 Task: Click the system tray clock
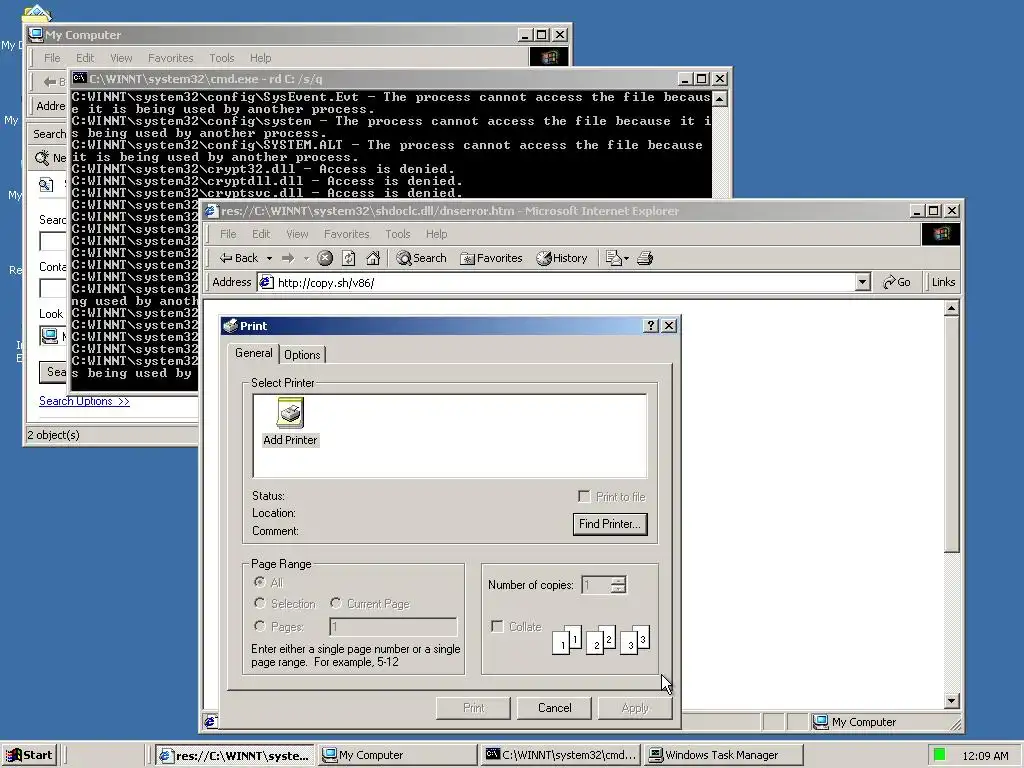(x=985, y=756)
